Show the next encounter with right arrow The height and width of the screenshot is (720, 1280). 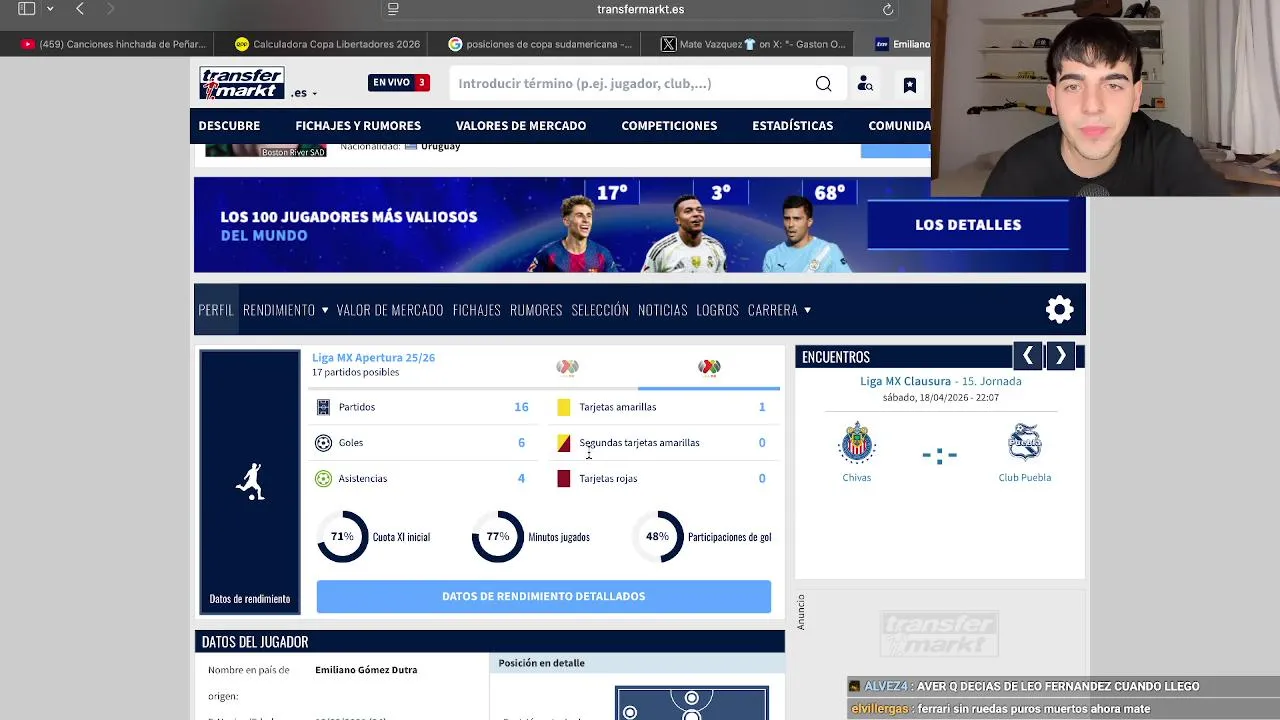point(1061,356)
